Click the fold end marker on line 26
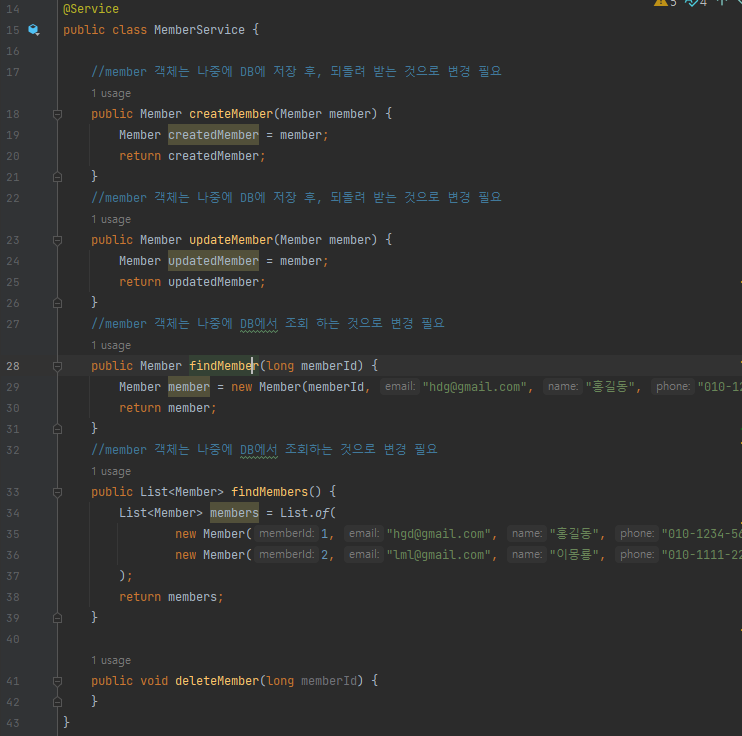 [57, 303]
